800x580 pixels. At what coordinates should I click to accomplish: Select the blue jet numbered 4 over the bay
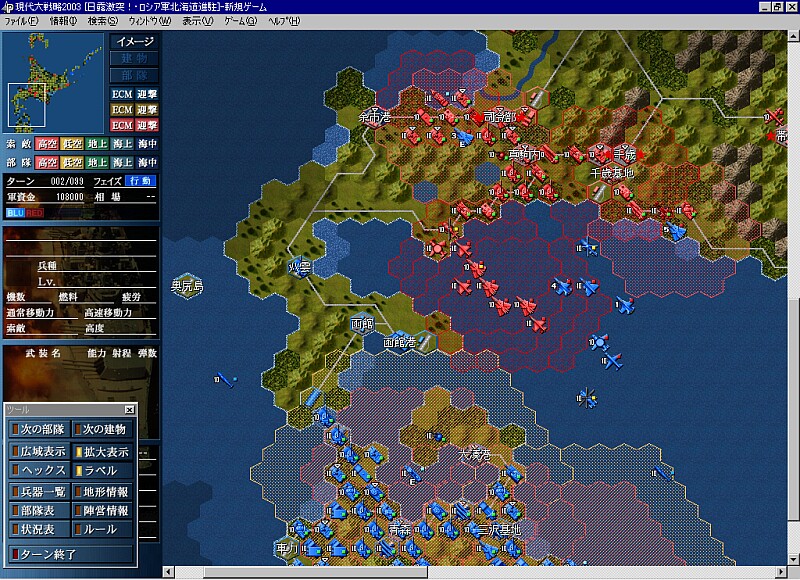(x=563, y=287)
